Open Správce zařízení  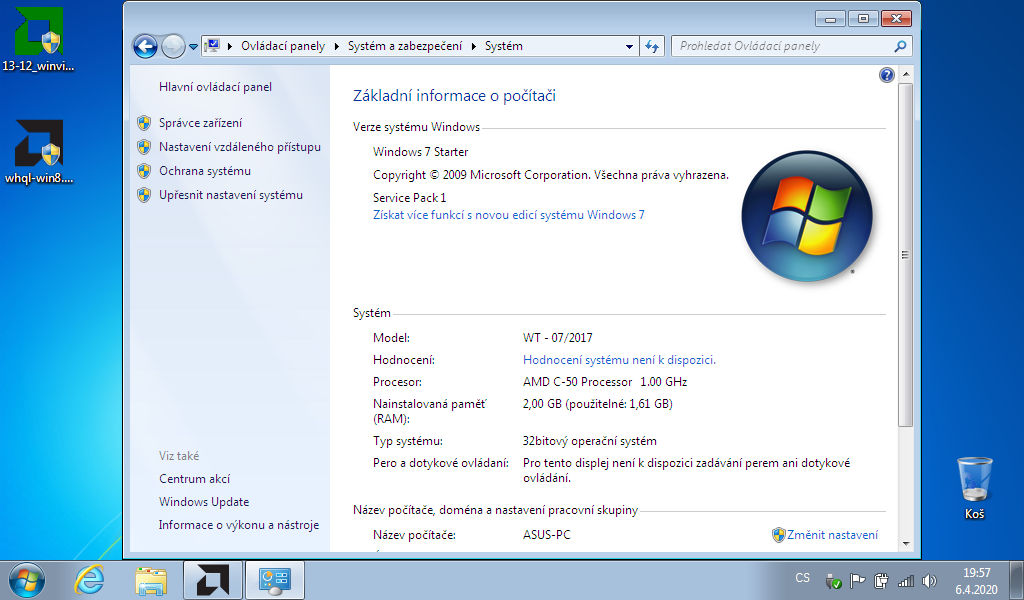pyautogui.click(x=200, y=123)
